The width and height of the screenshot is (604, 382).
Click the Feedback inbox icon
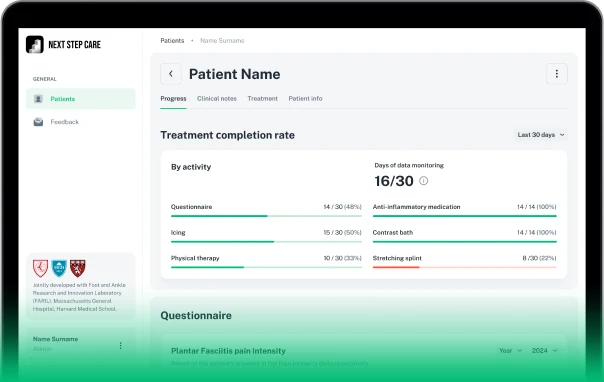tap(38, 122)
